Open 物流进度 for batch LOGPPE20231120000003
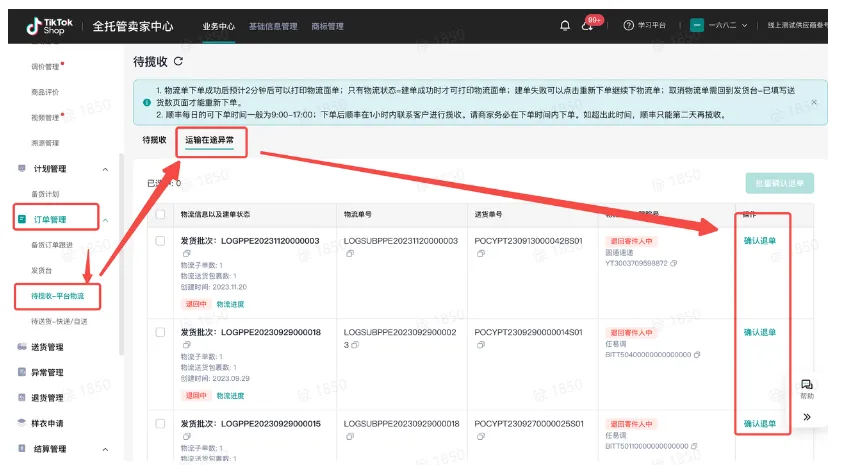Image resolution: width=841 pixels, height=465 pixels. click(x=230, y=304)
